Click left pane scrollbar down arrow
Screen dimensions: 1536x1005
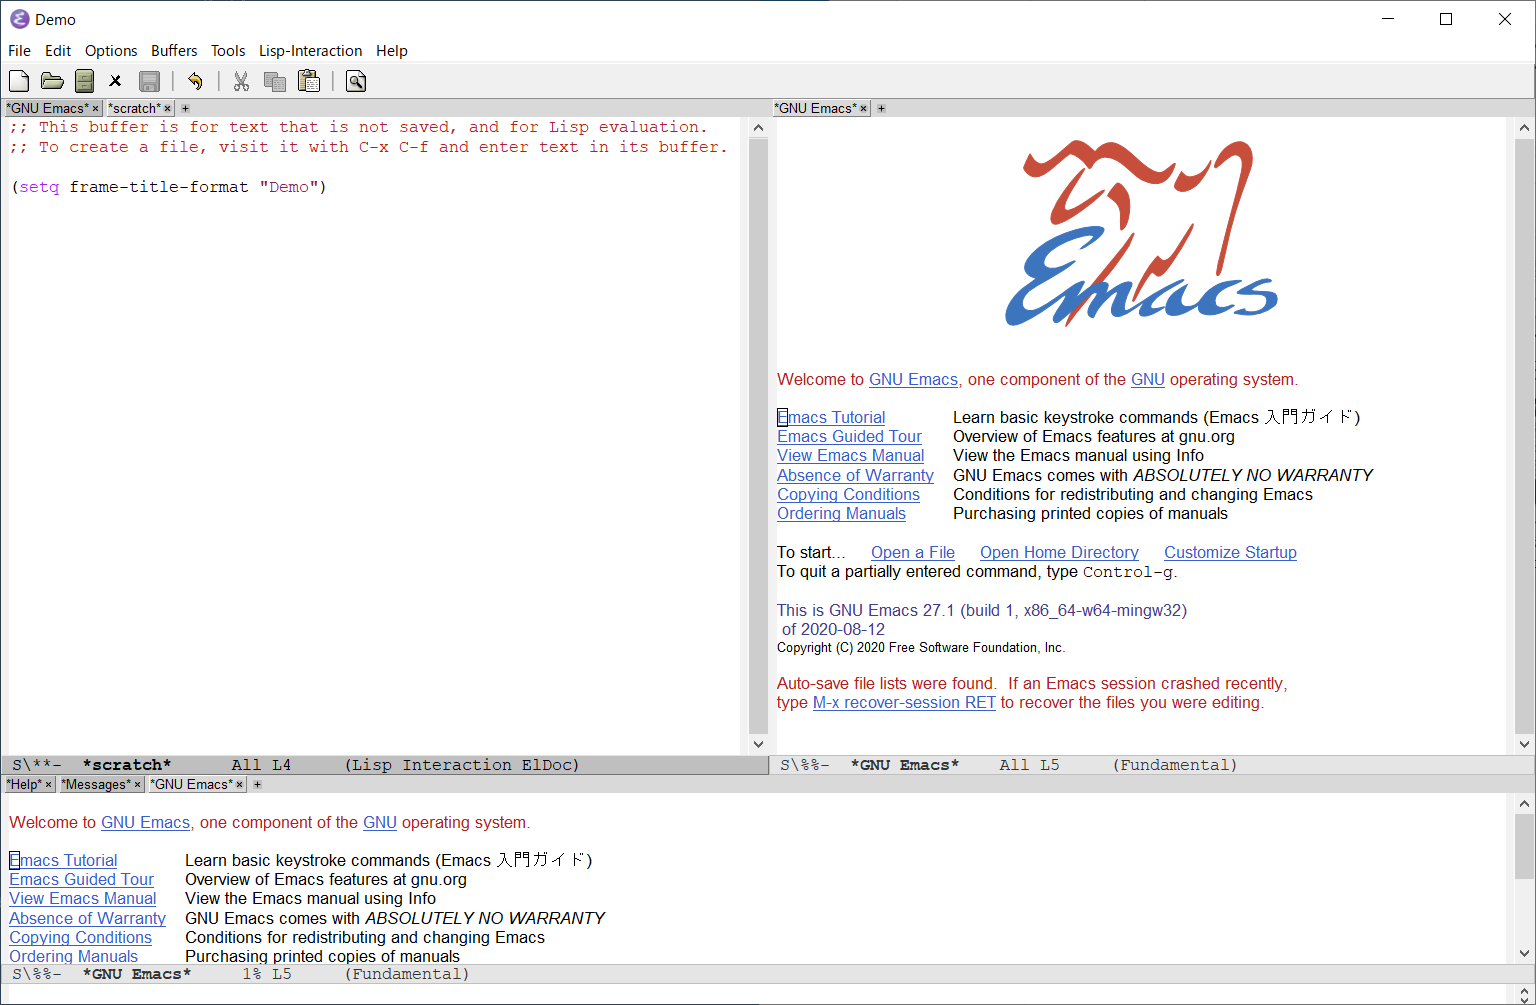pos(758,744)
